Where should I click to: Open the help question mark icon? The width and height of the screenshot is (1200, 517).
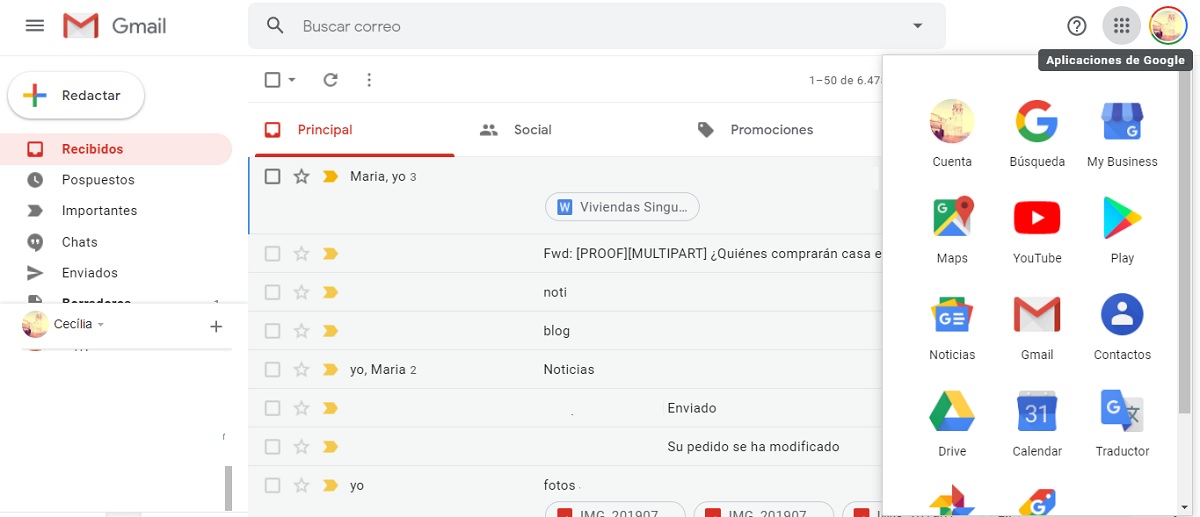pyautogui.click(x=1077, y=26)
